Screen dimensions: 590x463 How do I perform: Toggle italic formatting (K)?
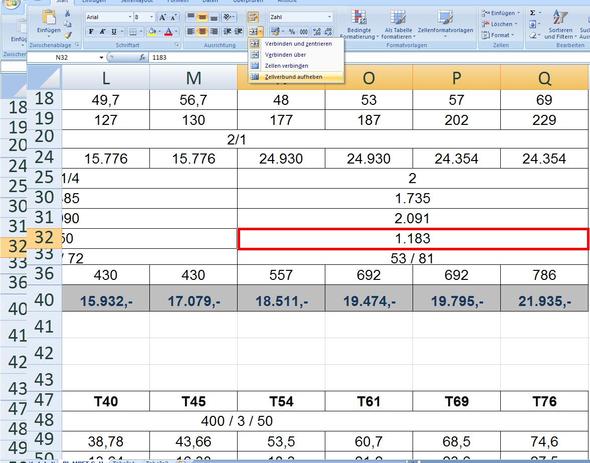coord(102,32)
